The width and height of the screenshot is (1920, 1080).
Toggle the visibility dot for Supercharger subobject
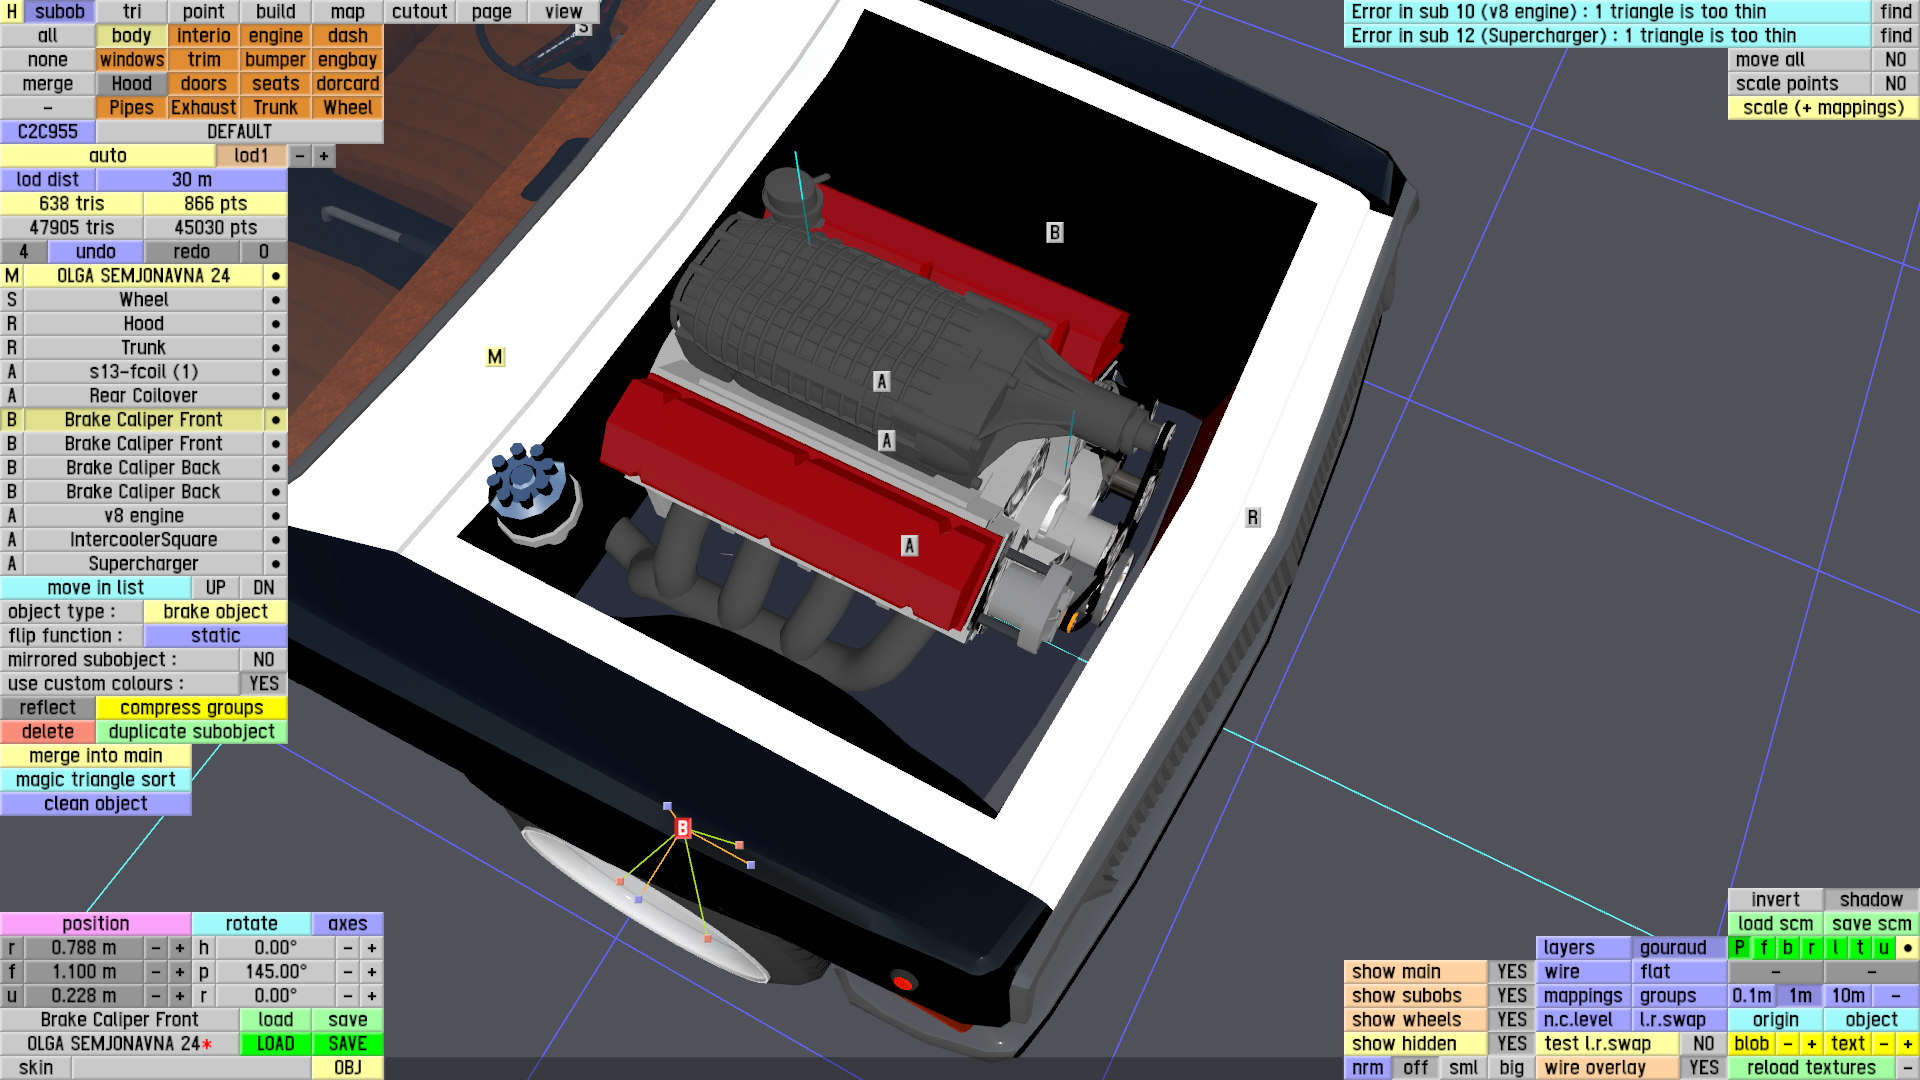(275, 564)
